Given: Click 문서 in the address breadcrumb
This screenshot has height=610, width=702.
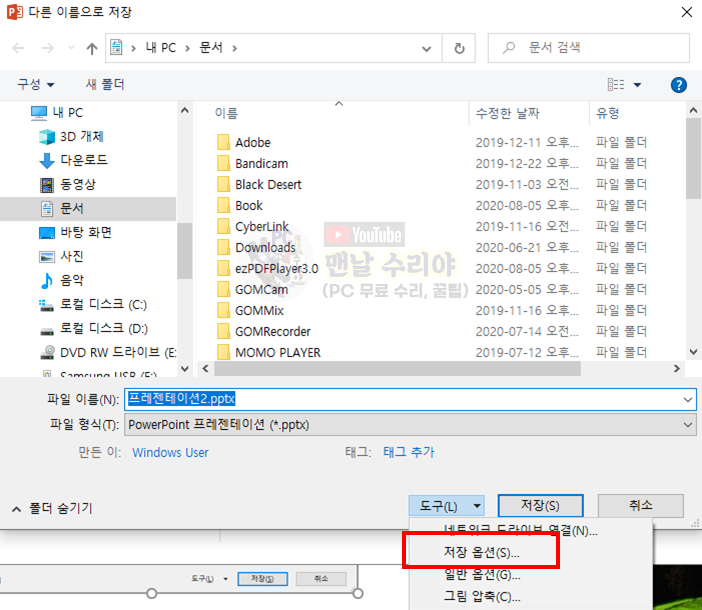Looking at the screenshot, I should point(211,47).
